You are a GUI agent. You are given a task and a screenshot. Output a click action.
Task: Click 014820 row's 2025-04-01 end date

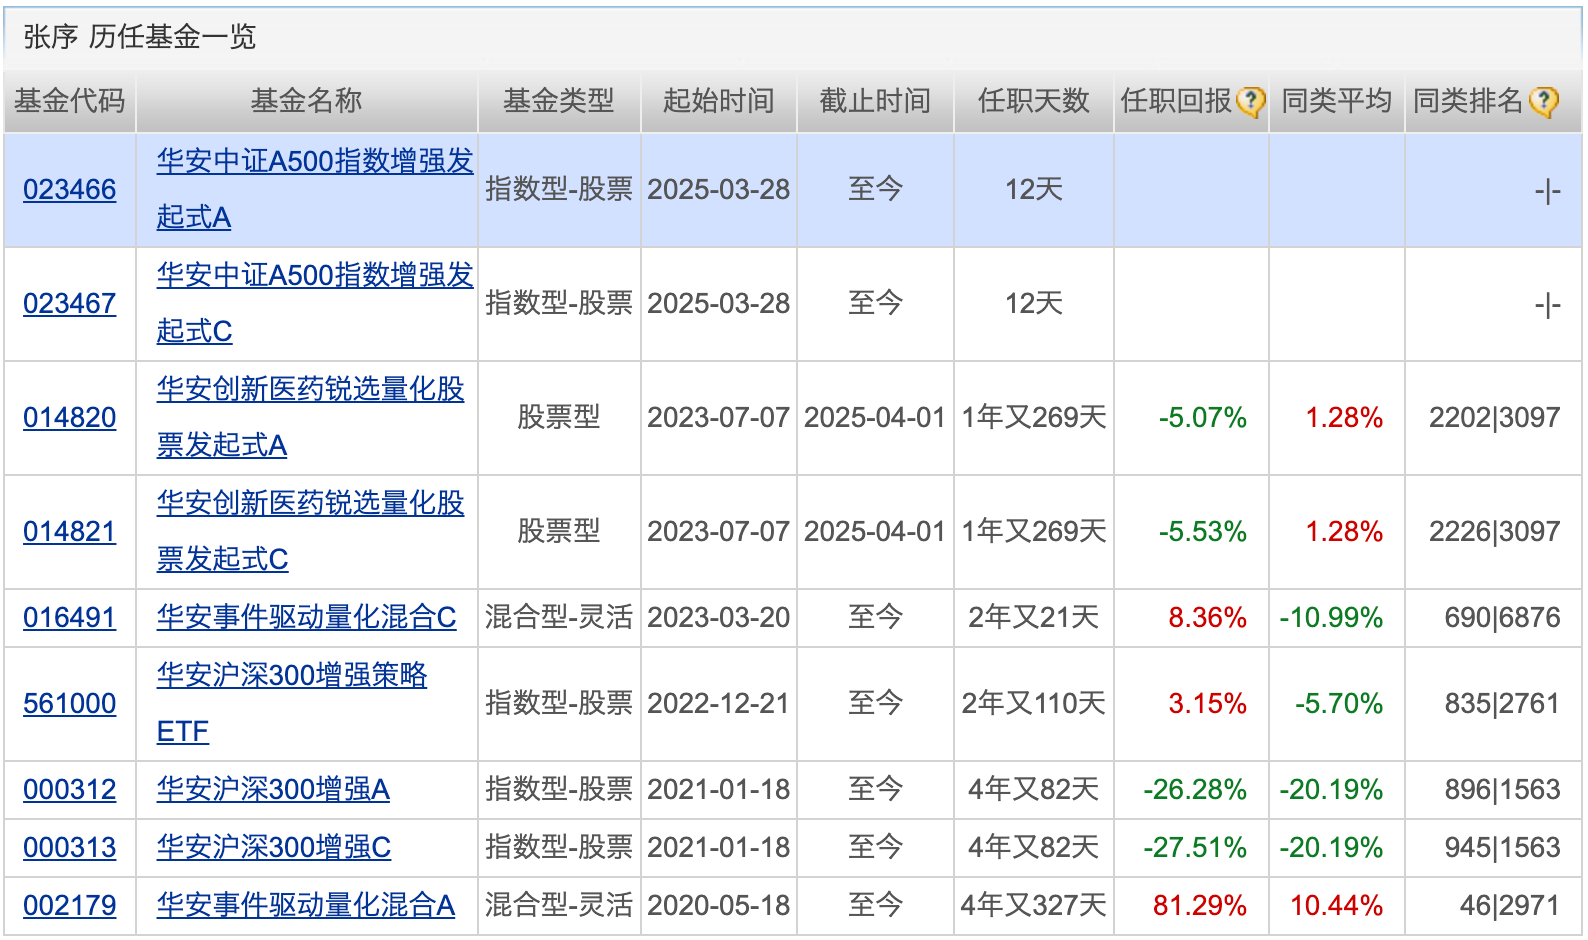[x=875, y=417]
